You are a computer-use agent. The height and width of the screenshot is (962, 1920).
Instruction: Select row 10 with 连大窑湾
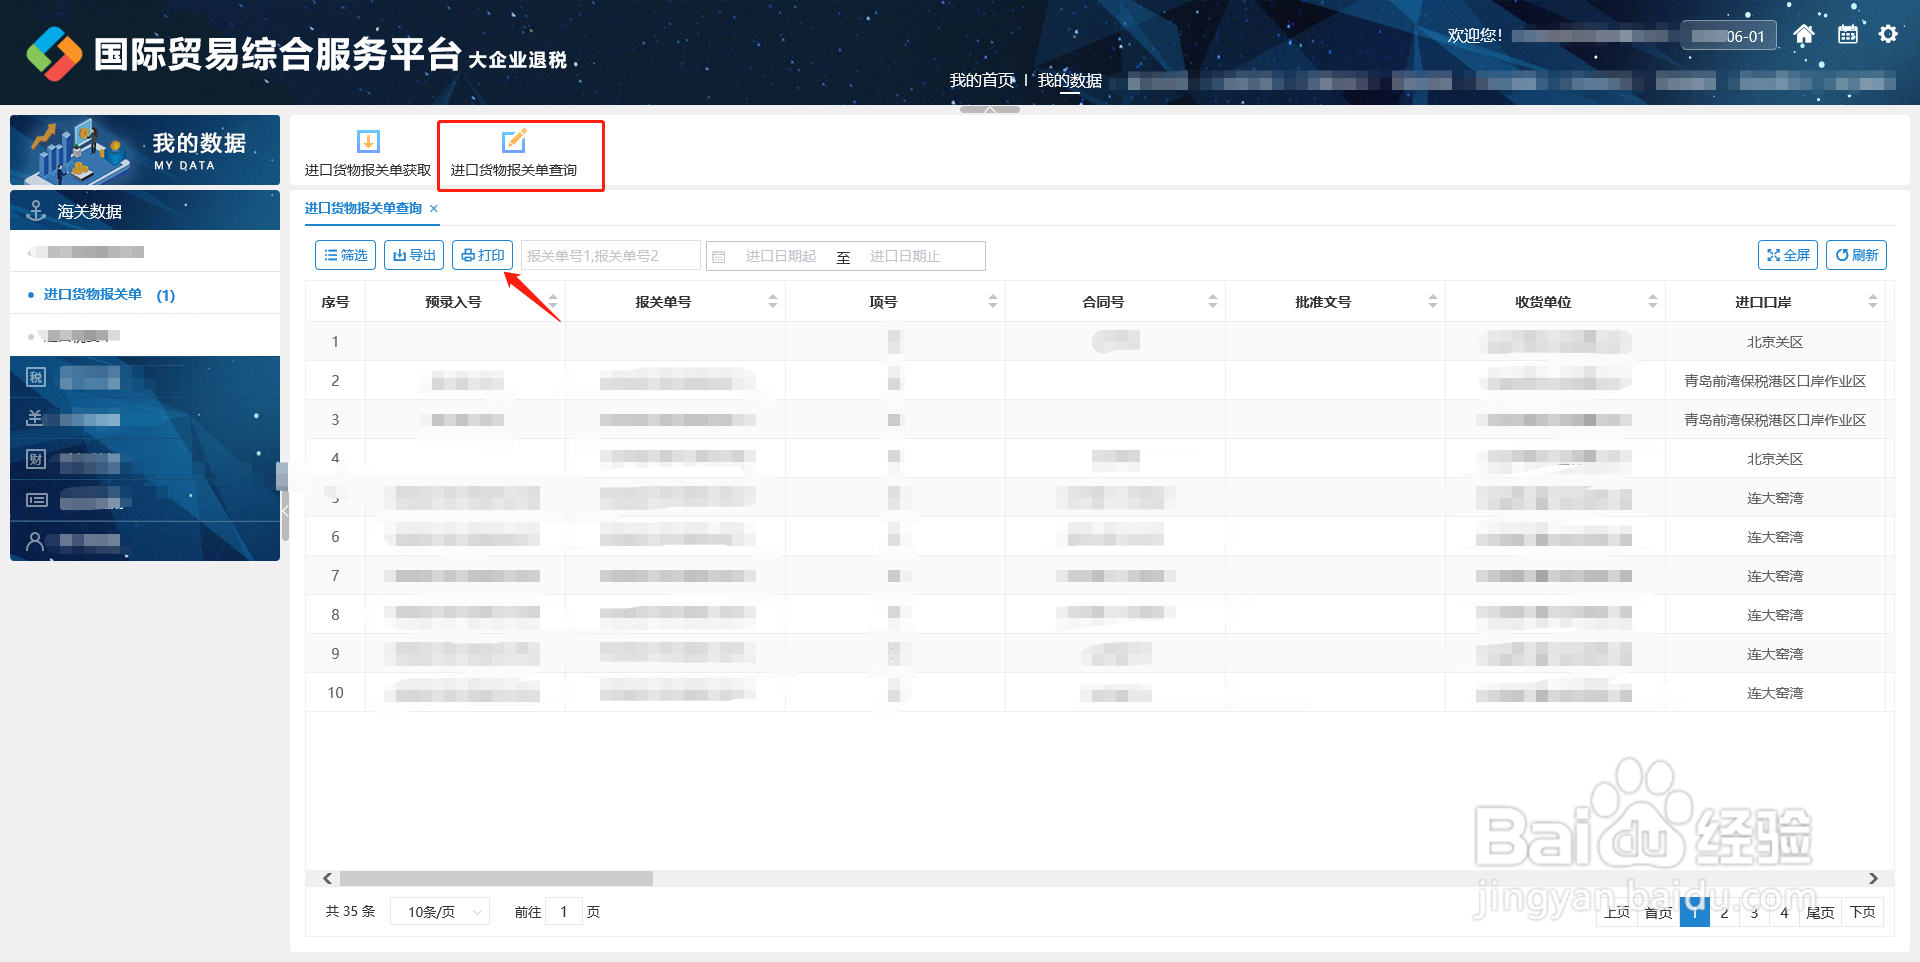tap(1099, 692)
